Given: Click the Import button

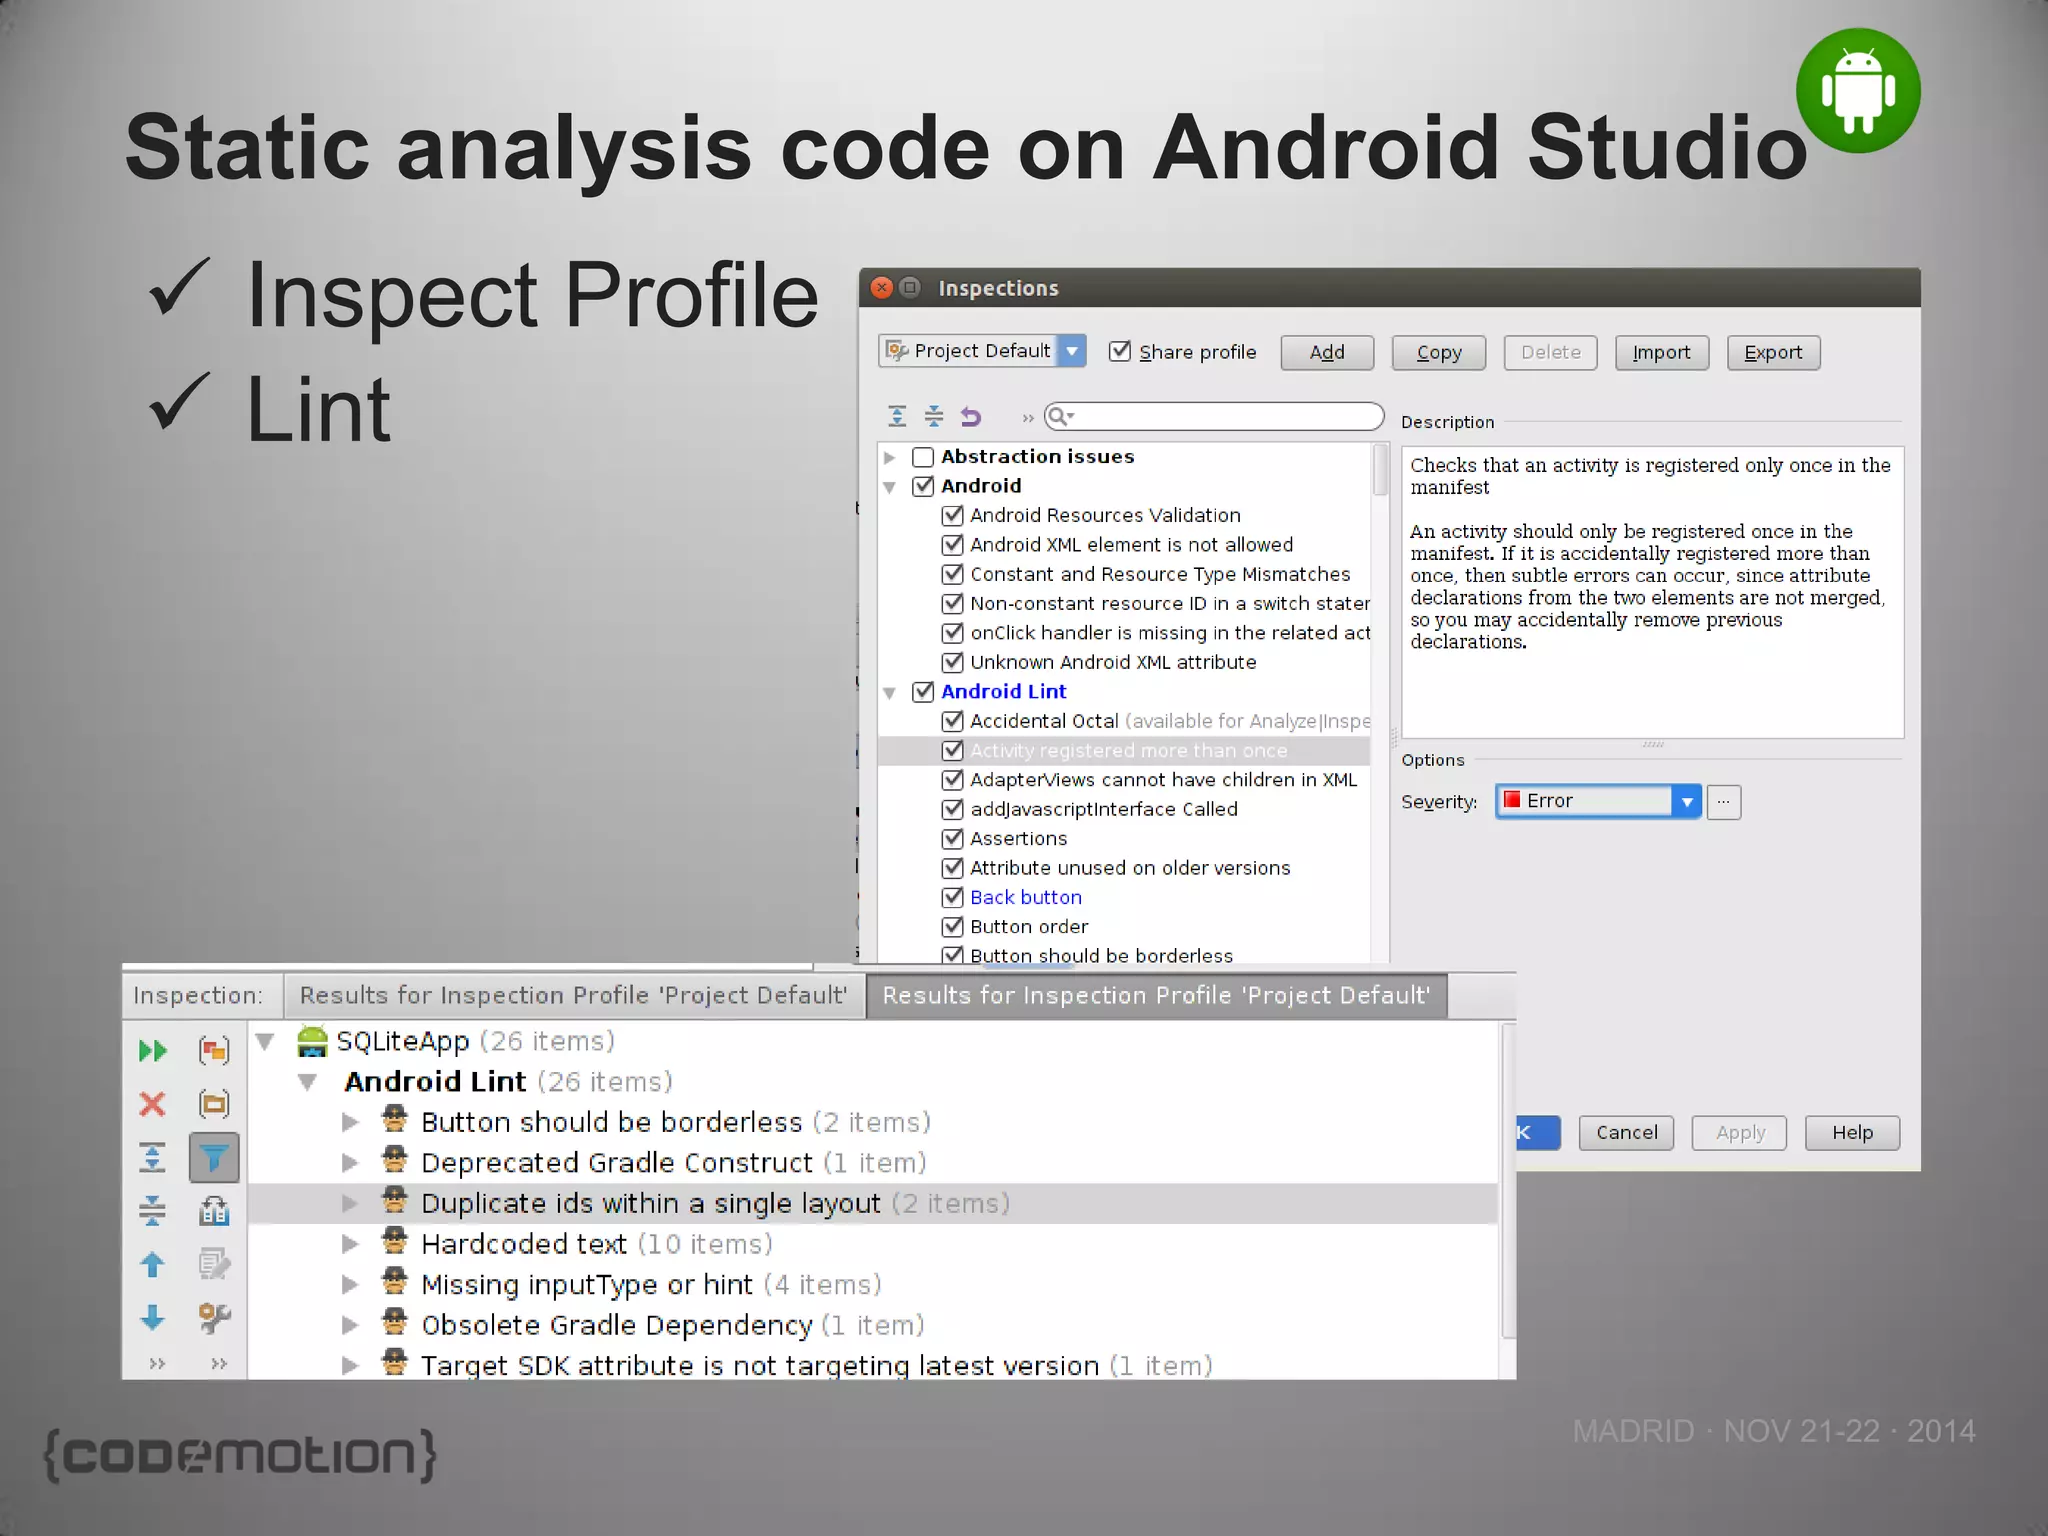Looking at the screenshot, I should tap(1662, 352).
